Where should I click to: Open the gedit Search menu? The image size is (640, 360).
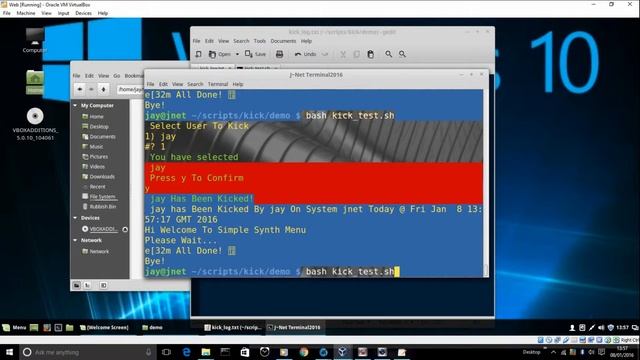(241, 41)
